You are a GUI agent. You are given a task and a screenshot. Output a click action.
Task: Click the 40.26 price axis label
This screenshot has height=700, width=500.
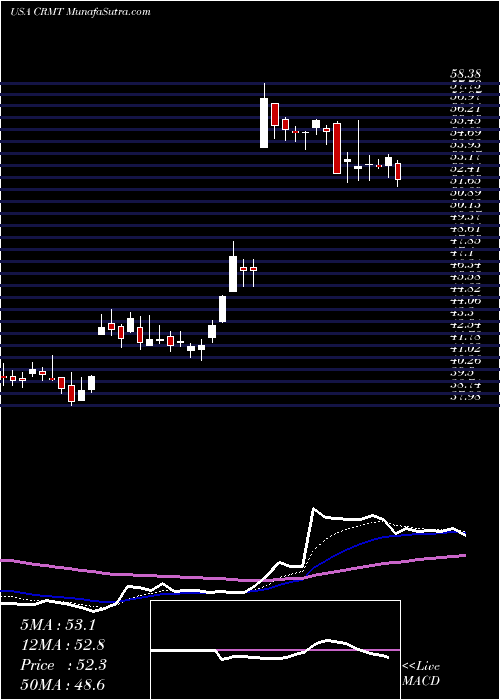tap(465, 360)
